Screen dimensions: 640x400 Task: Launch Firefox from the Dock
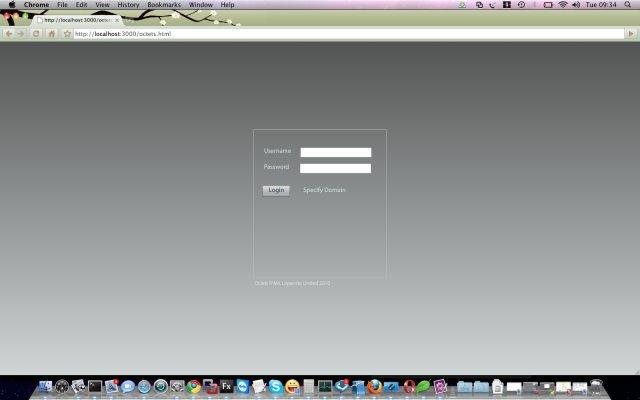point(374,386)
